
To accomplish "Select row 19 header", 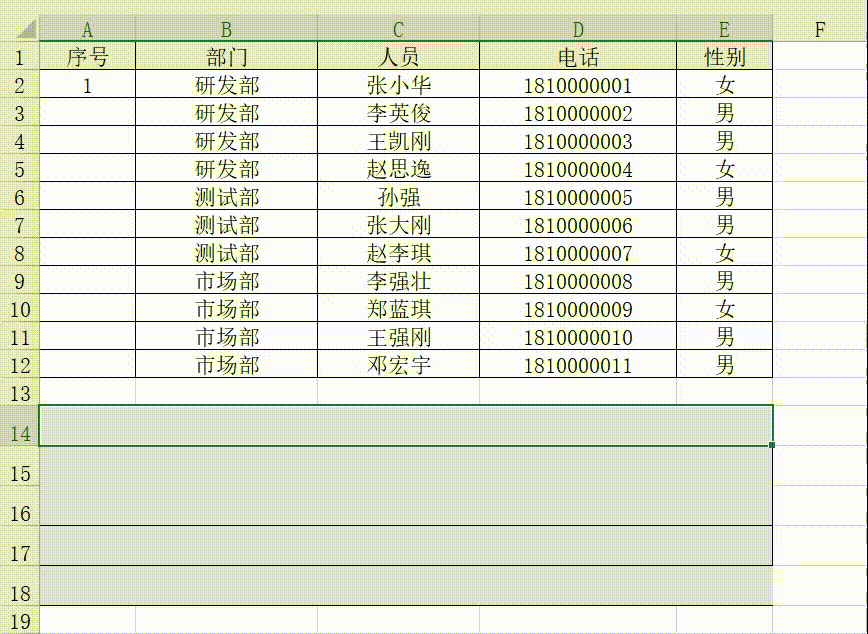I will (19, 621).
